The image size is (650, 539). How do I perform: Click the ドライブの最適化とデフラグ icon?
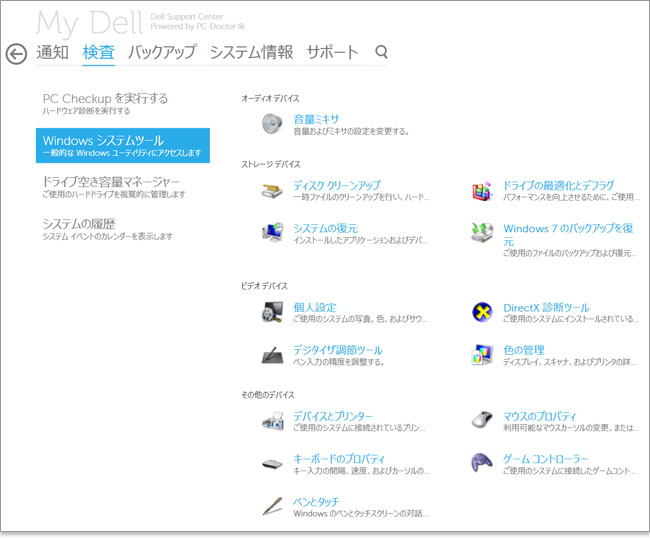pos(482,191)
